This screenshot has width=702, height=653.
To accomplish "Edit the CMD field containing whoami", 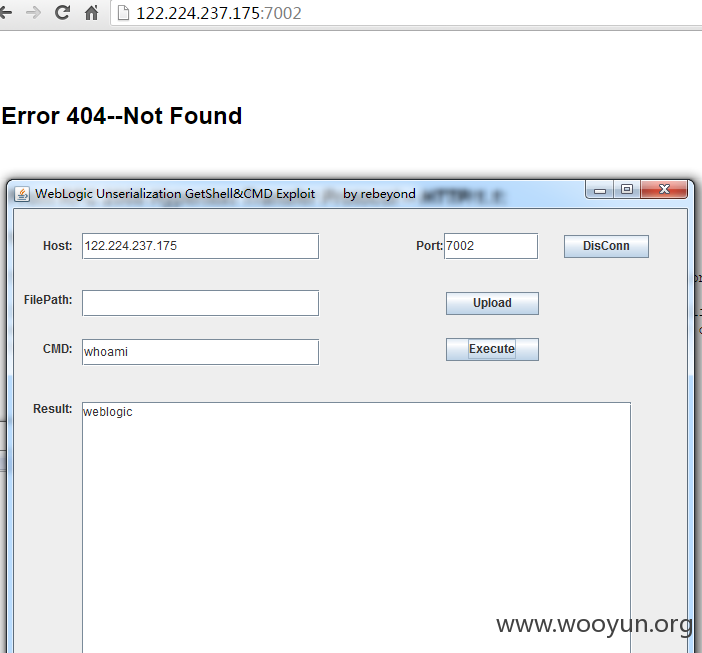I will pyautogui.click(x=200, y=352).
